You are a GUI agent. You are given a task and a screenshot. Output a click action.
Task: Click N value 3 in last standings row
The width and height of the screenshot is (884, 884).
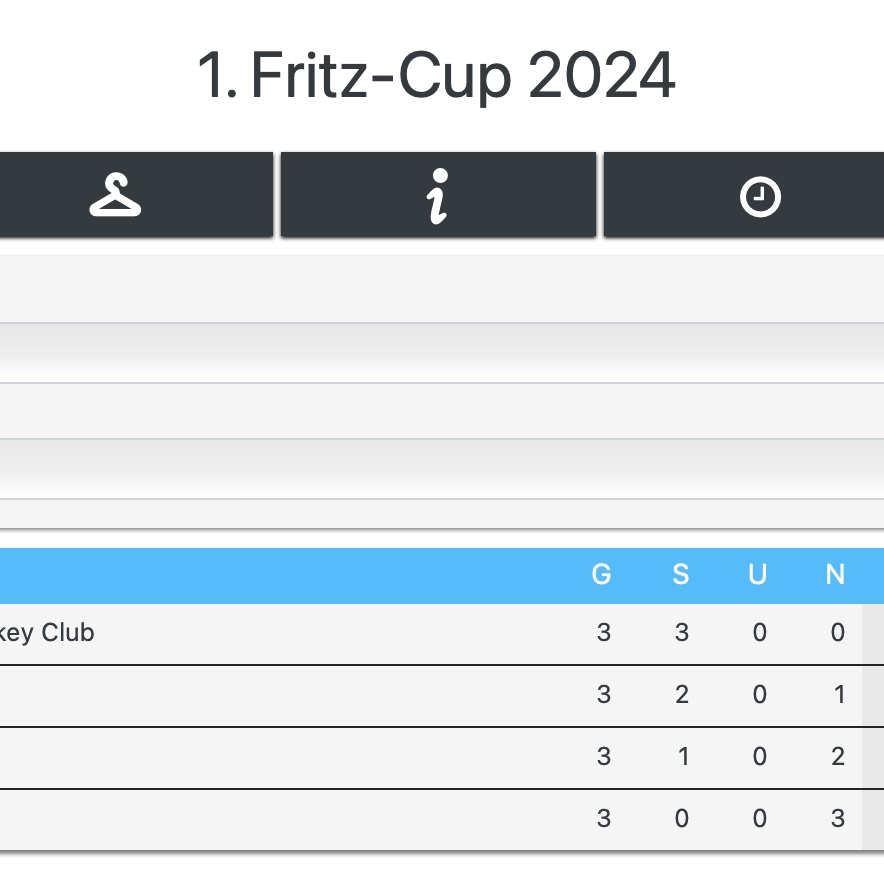coord(837,819)
